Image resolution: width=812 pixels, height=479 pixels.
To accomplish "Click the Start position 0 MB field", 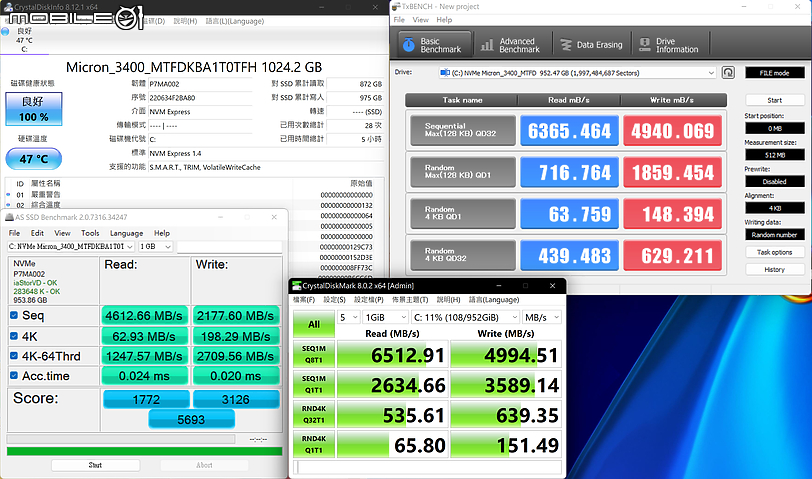I will click(775, 128).
